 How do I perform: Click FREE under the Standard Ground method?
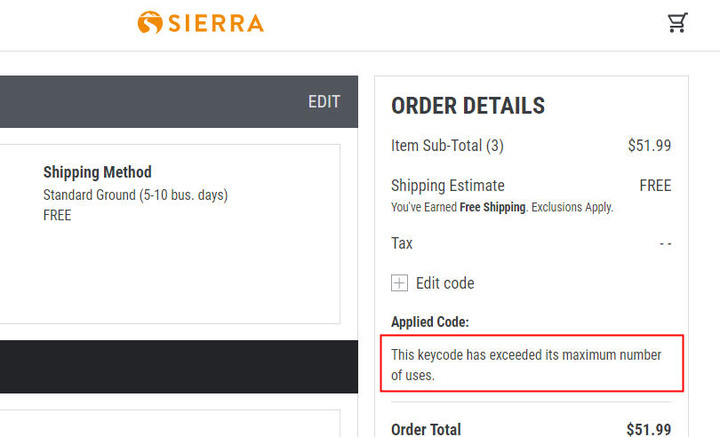[57, 215]
